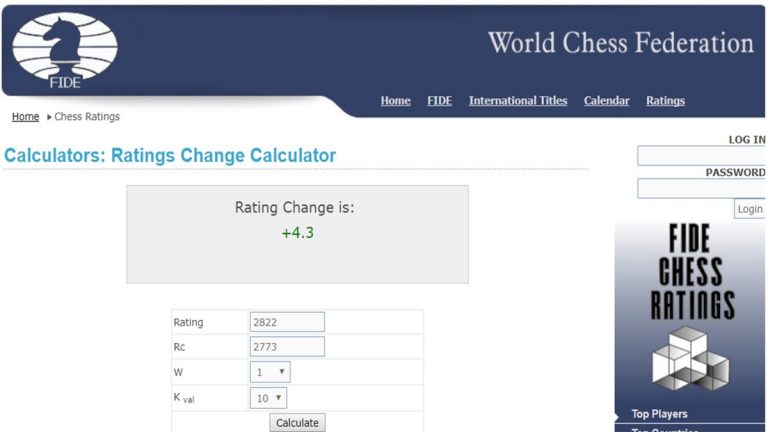768x432 pixels.
Task: Expand the W result dropdown
Action: pyautogui.click(x=270, y=372)
